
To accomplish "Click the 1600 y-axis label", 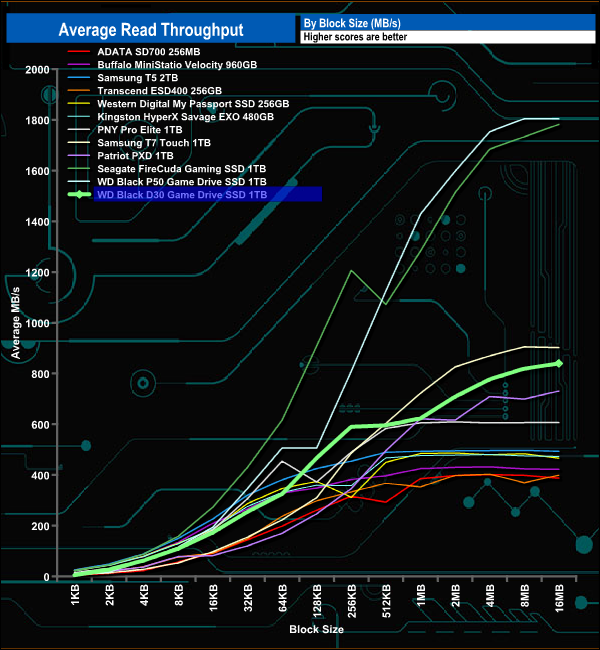I will (x=37, y=171).
